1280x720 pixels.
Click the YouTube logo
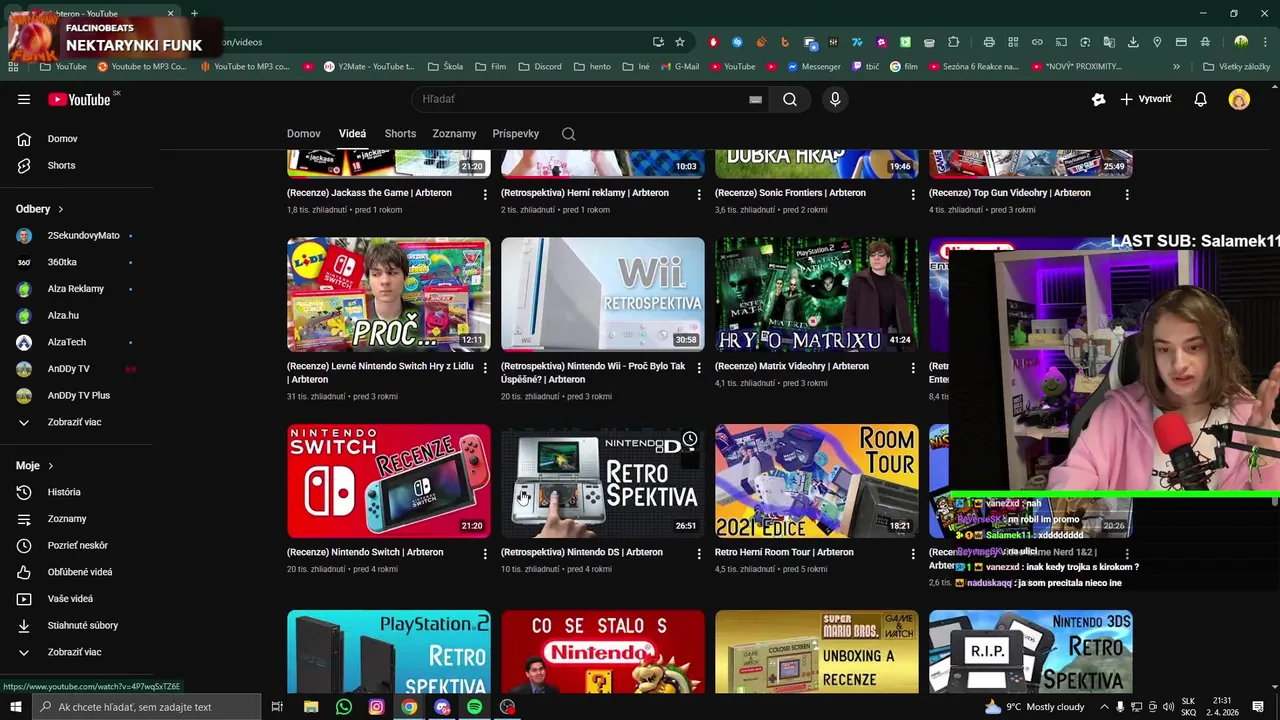(x=80, y=99)
